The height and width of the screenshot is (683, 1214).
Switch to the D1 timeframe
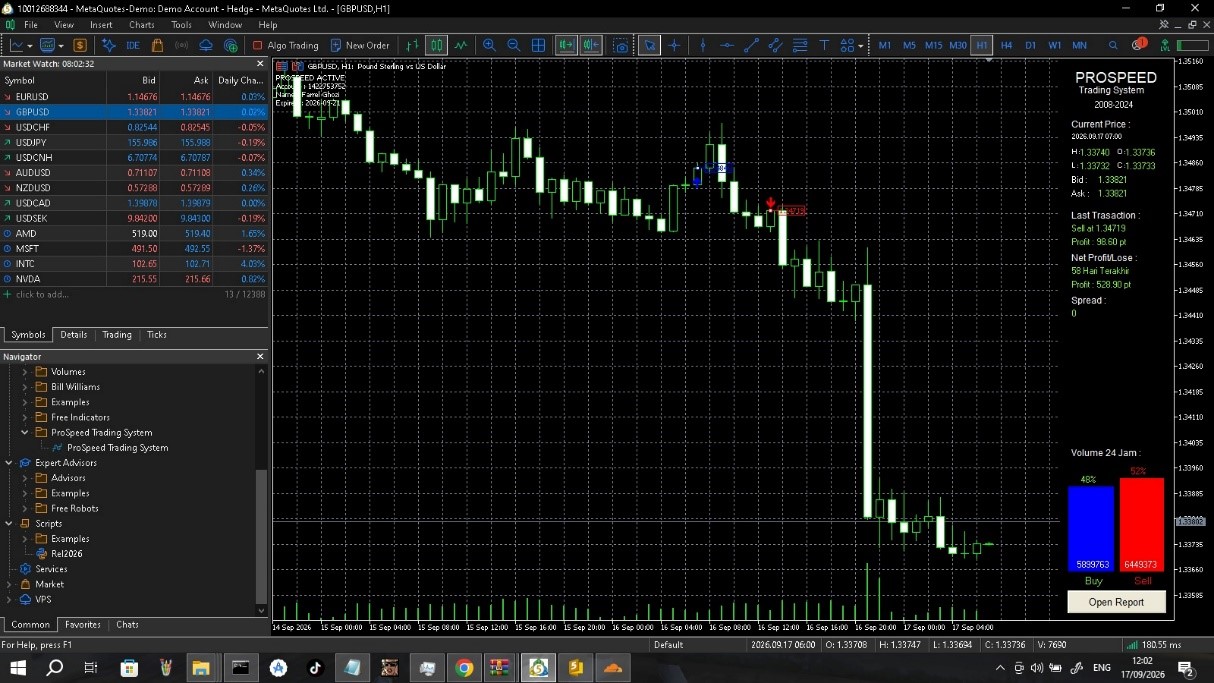click(1030, 45)
